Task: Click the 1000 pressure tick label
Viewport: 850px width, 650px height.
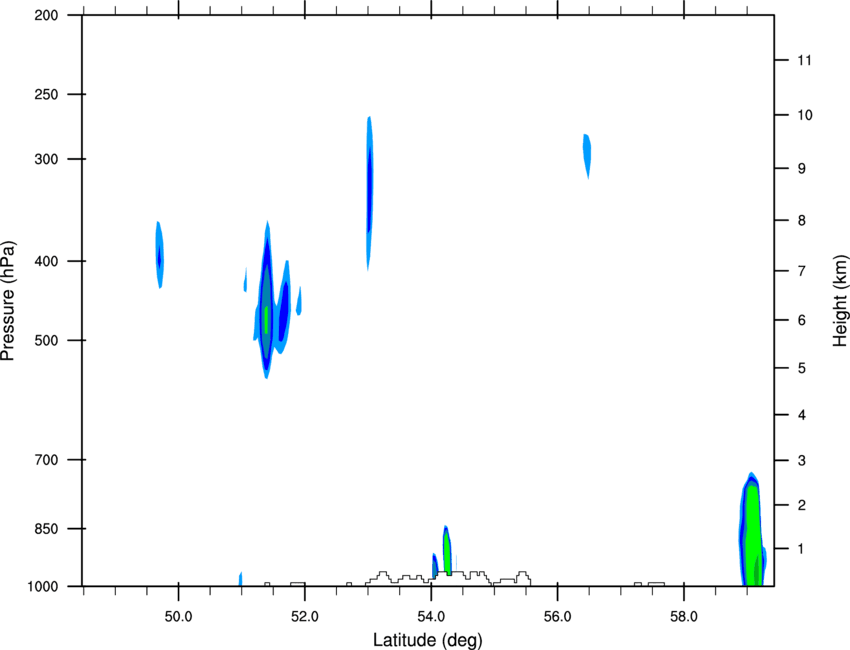Action: click(x=43, y=587)
